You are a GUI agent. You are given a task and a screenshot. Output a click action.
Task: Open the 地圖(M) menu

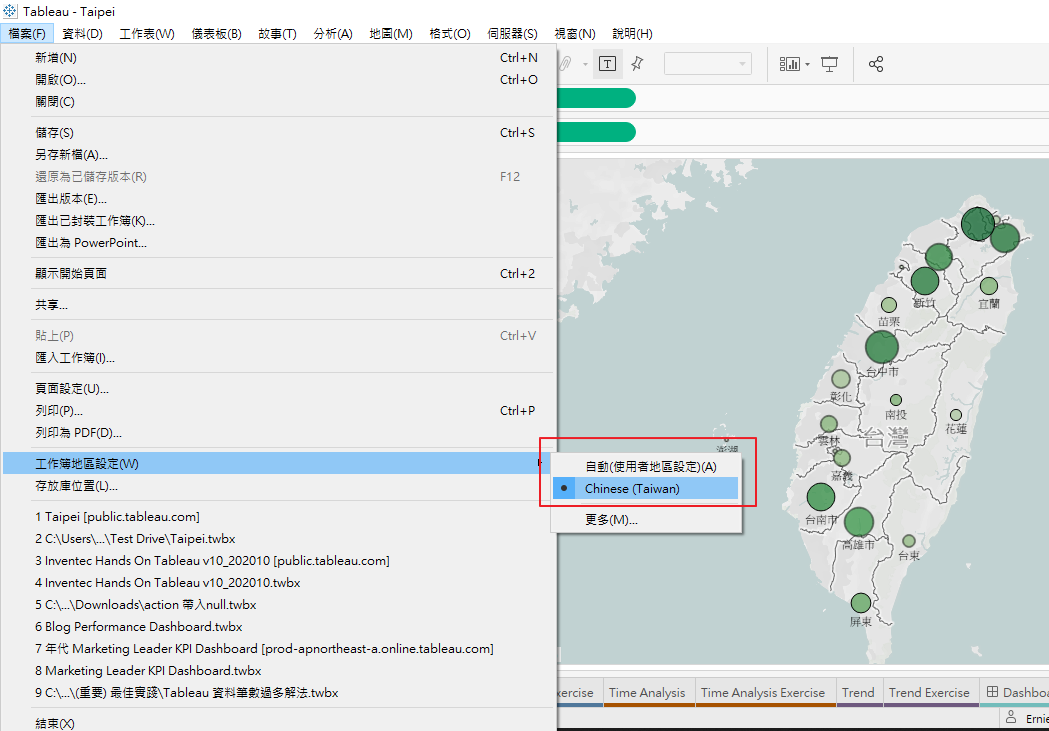click(x=391, y=33)
